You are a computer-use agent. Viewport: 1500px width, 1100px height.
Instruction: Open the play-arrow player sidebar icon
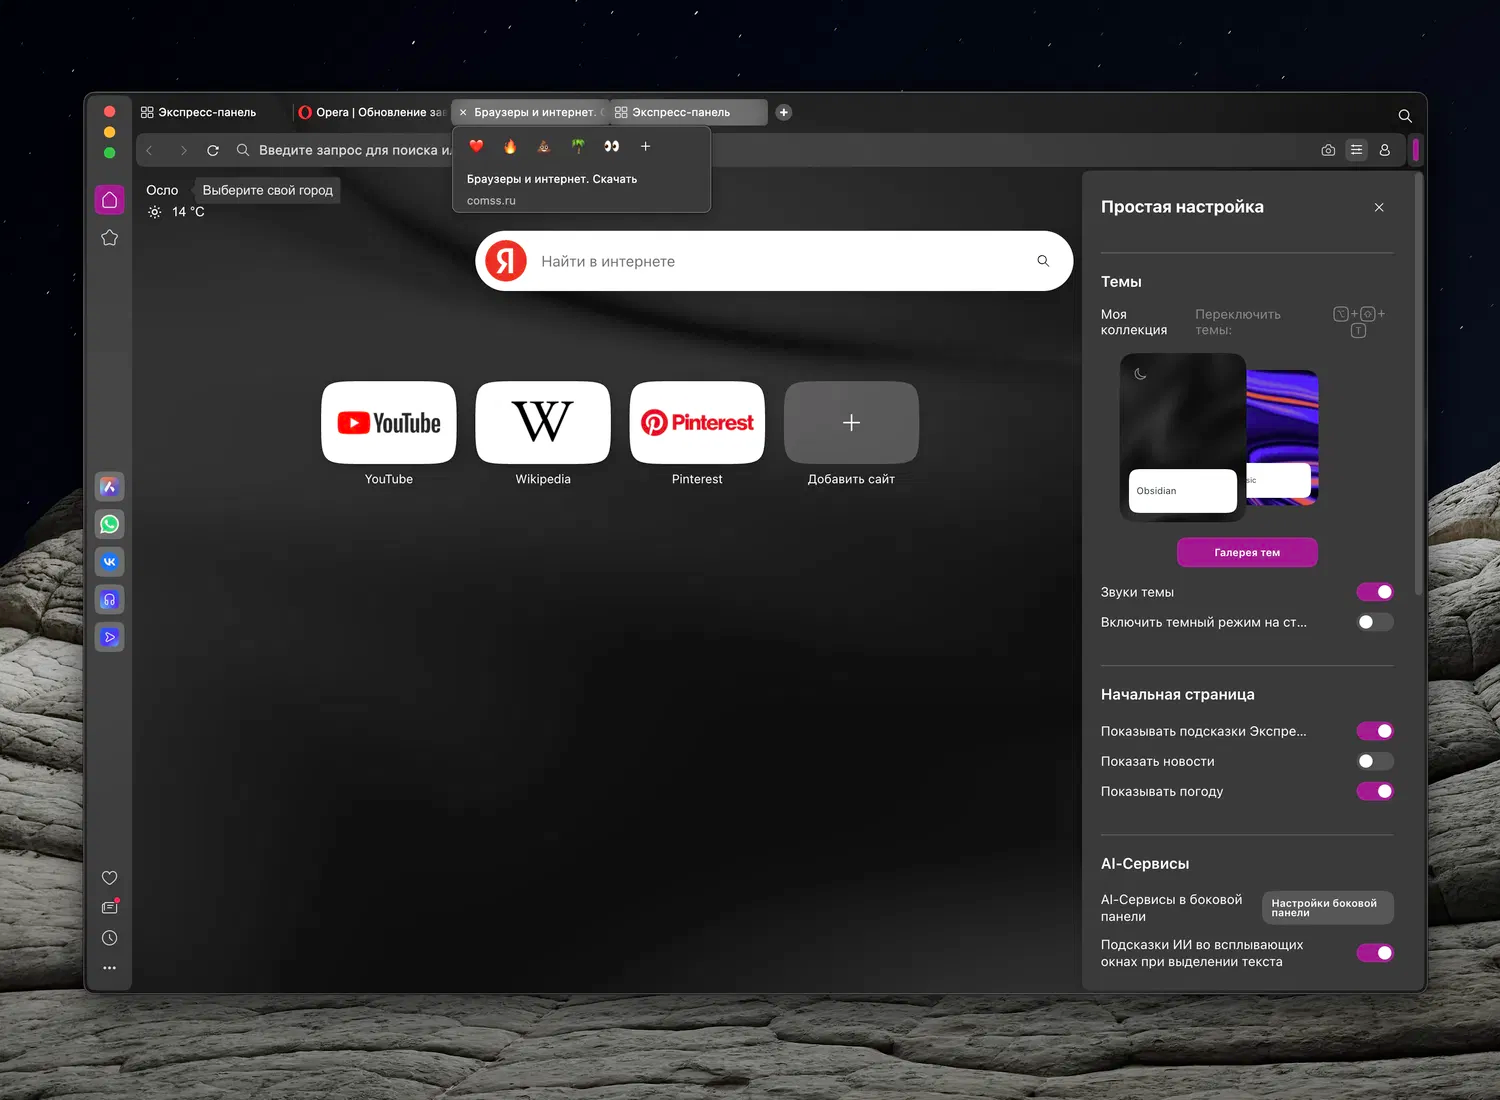pos(110,637)
